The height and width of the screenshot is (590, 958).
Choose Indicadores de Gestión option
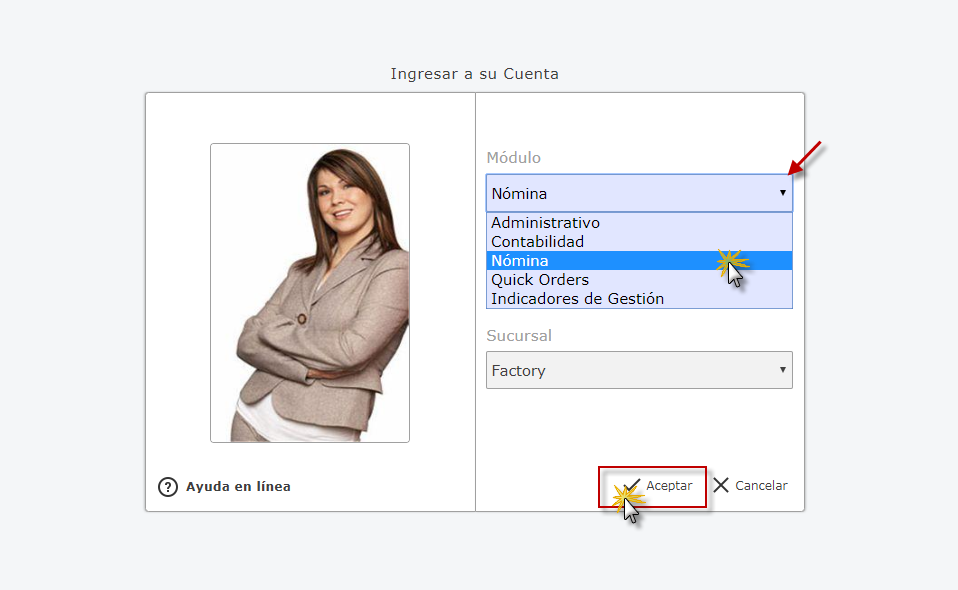[577, 299]
